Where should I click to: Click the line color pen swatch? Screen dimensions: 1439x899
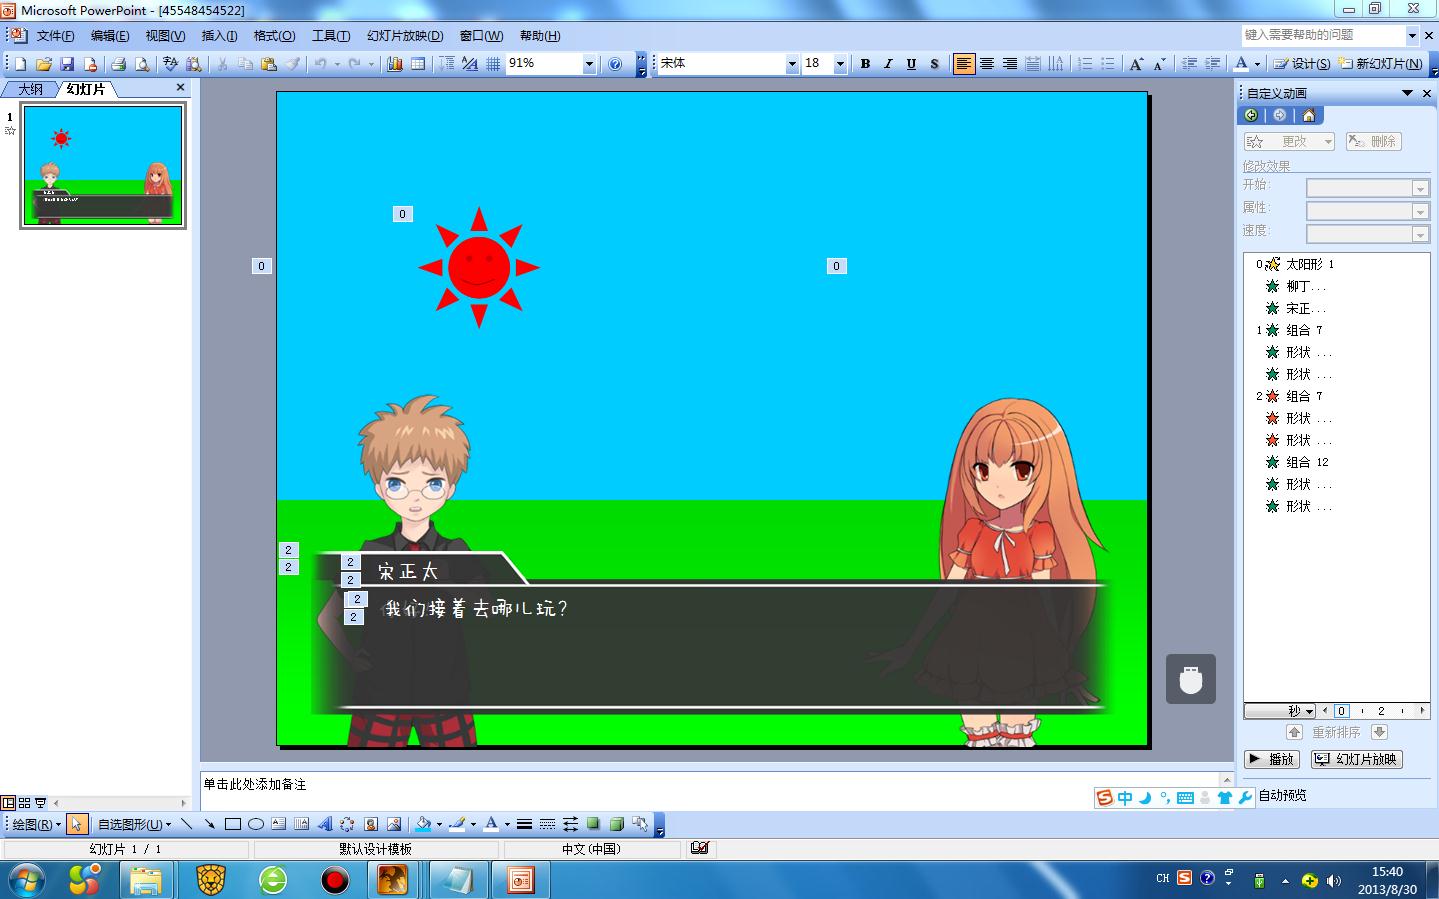[x=457, y=824]
